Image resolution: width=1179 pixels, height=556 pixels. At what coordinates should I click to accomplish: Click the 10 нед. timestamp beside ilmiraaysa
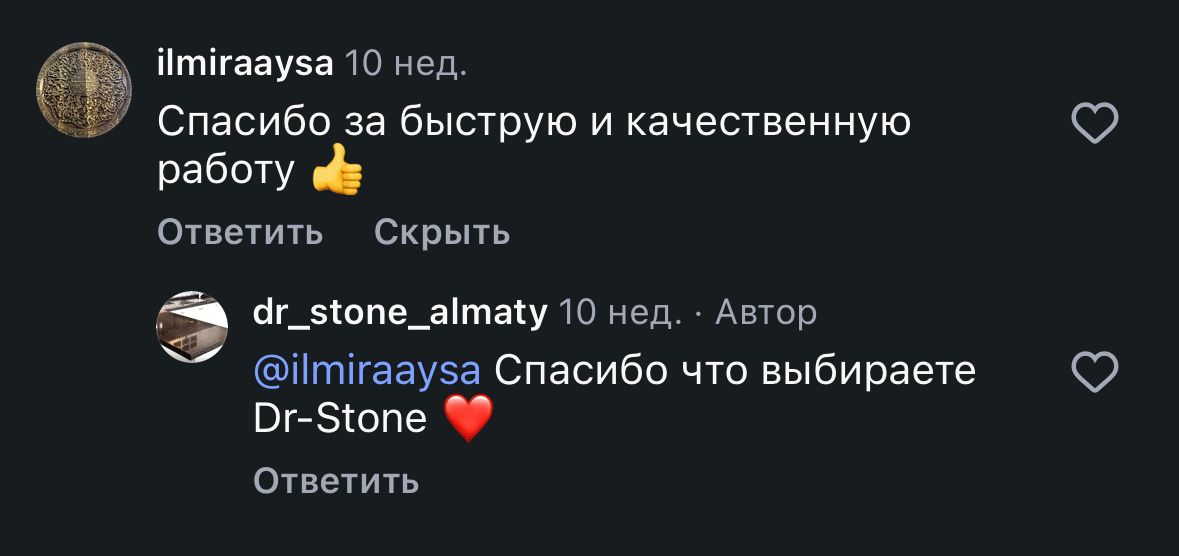[x=405, y=65]
